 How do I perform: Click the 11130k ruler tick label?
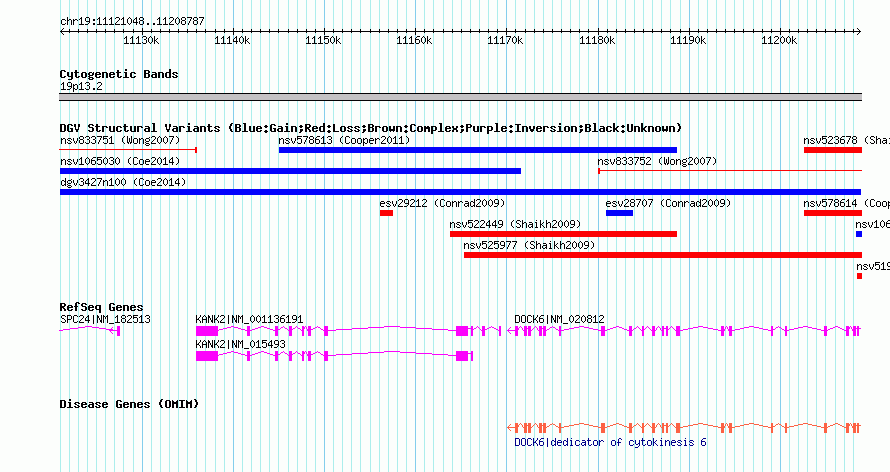tap(141, 40)
